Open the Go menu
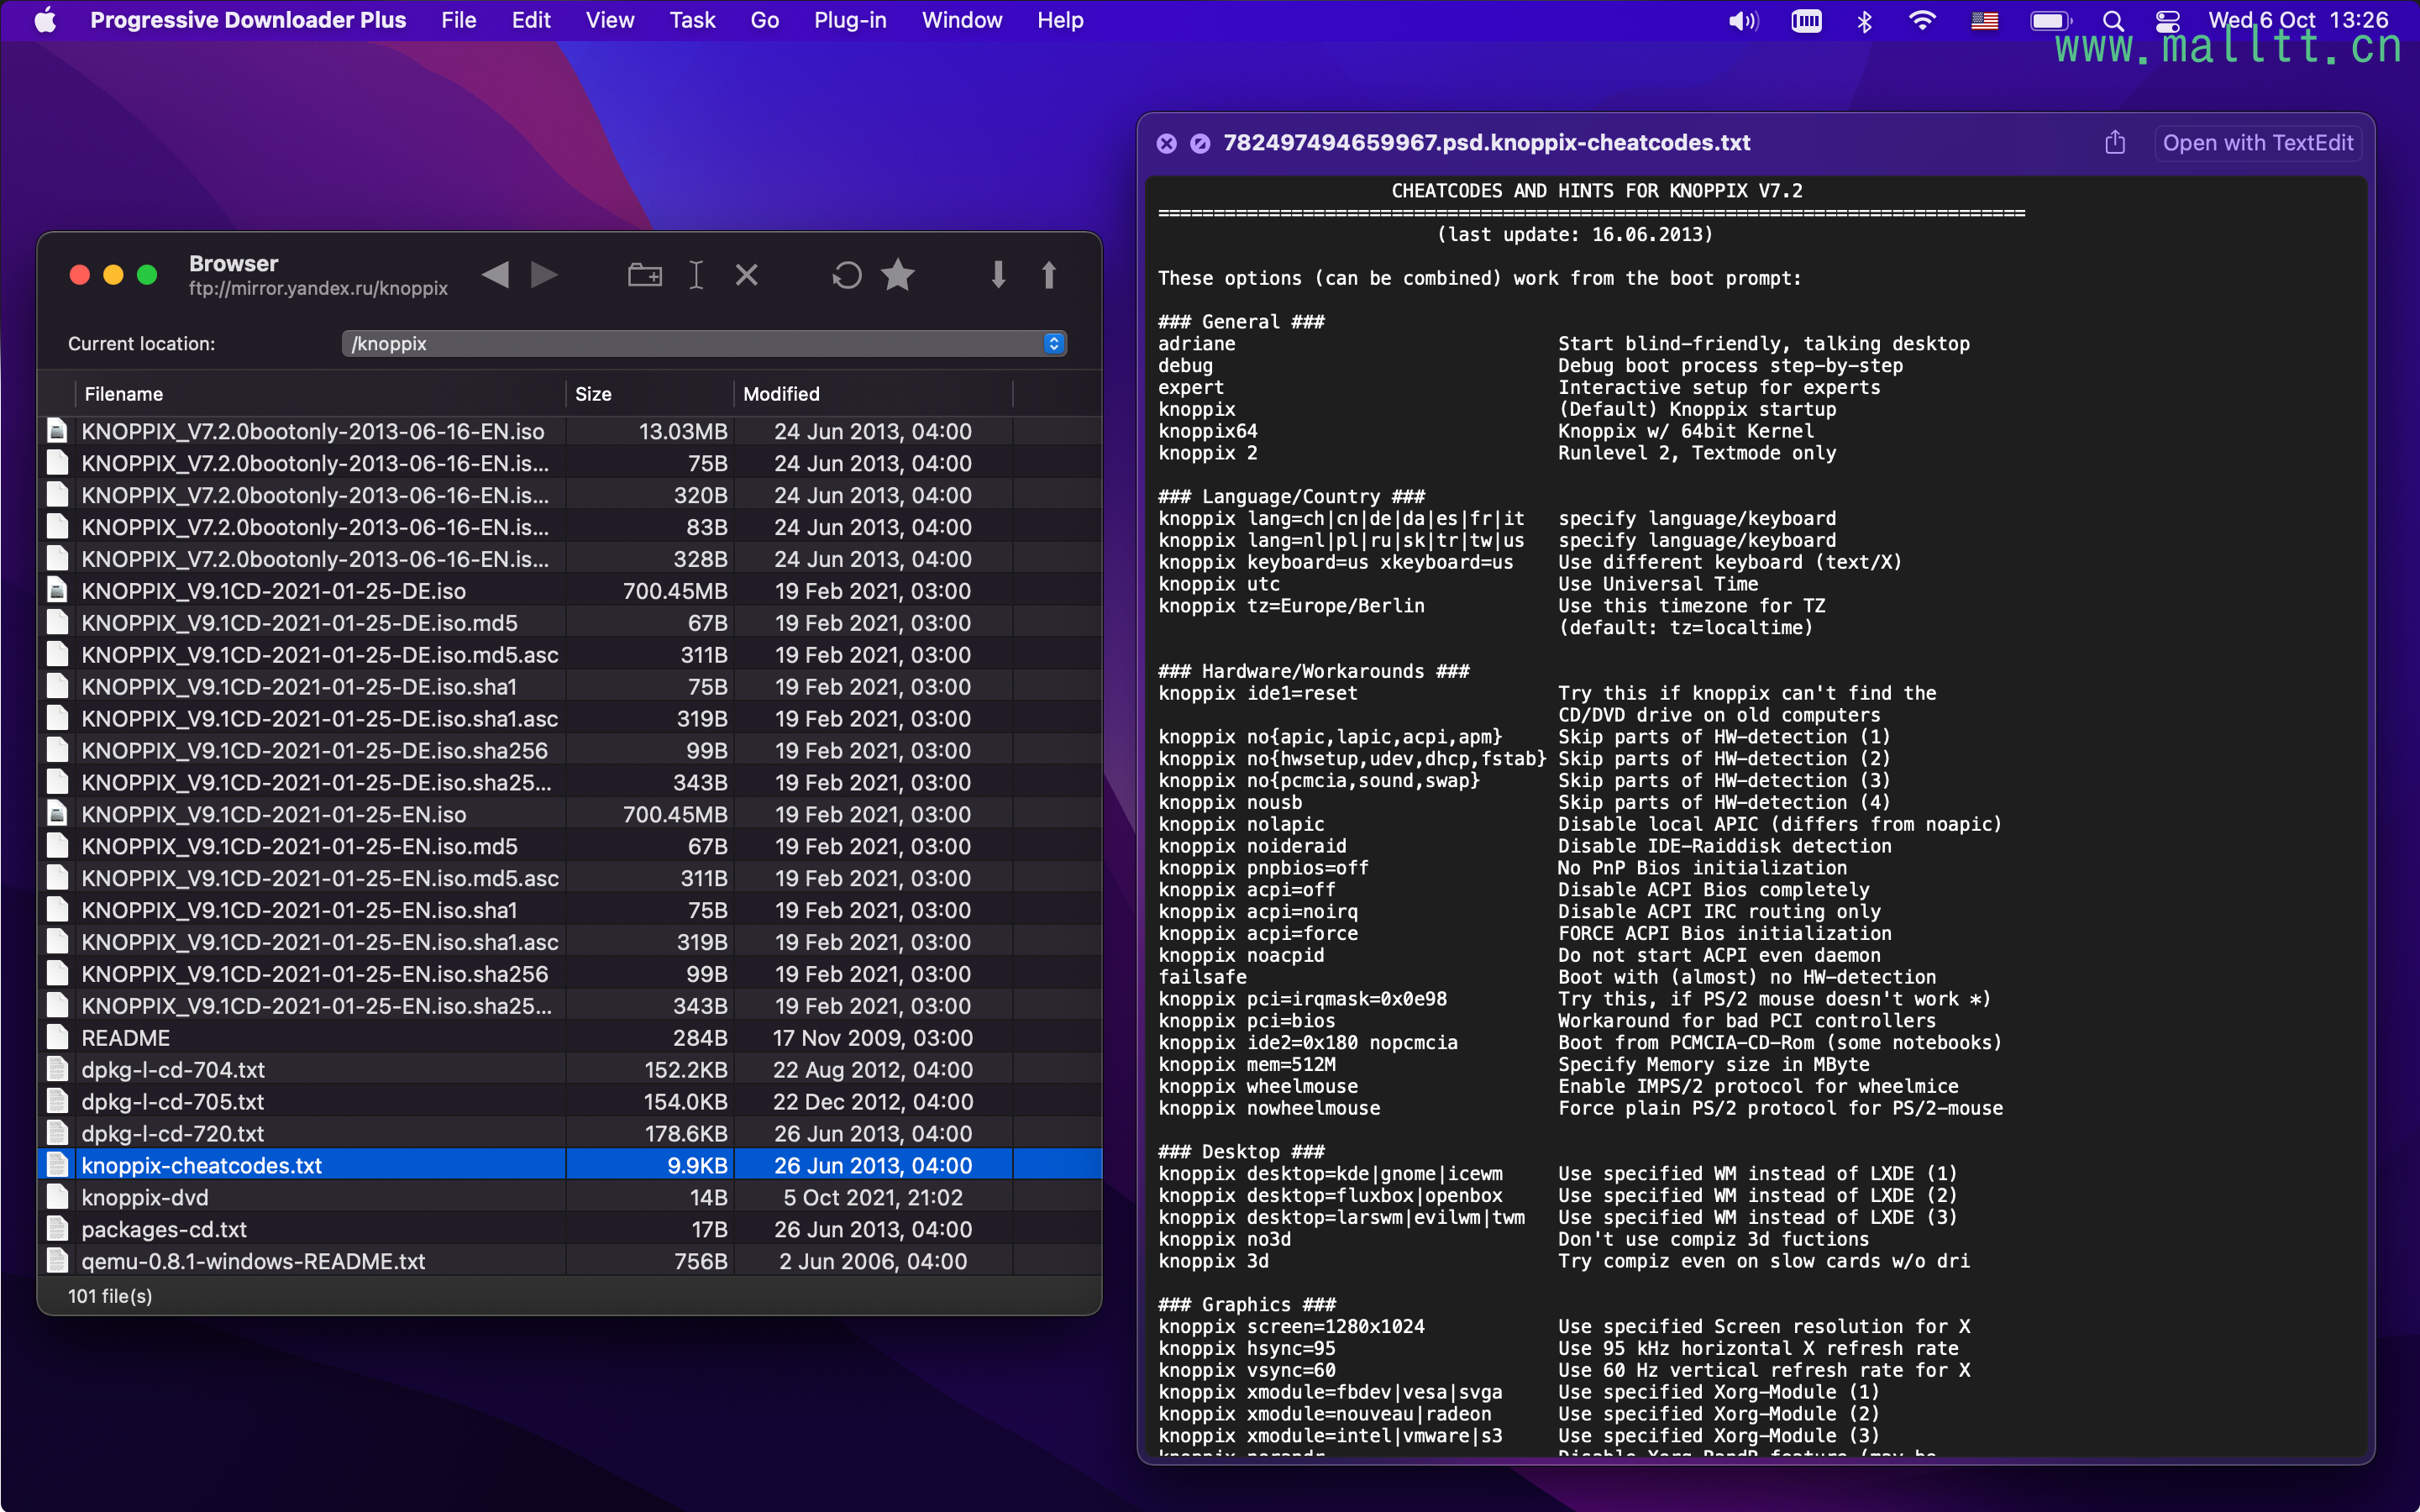 tap(764, 20)
